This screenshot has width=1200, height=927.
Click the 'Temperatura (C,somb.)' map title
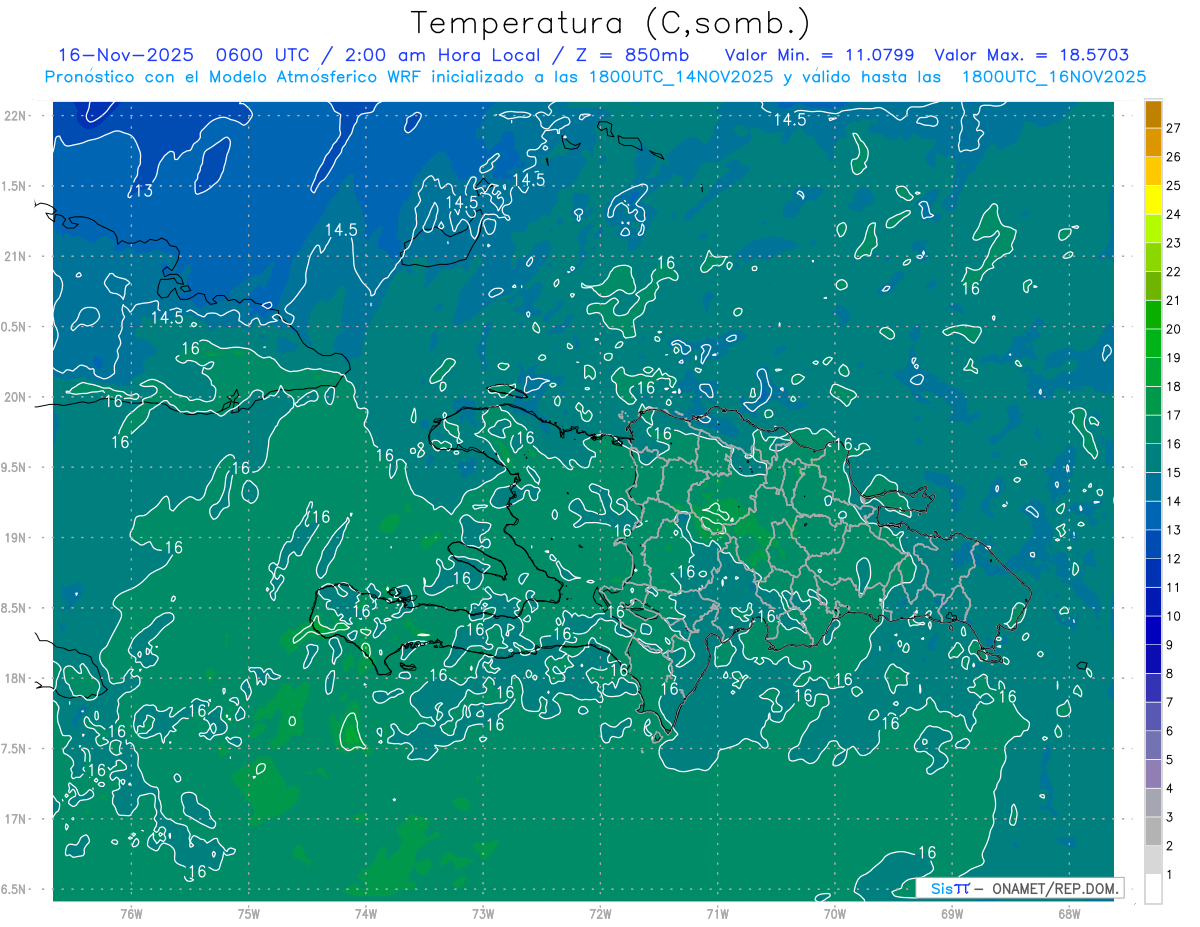pyautogui.click(x=611, y=23)
